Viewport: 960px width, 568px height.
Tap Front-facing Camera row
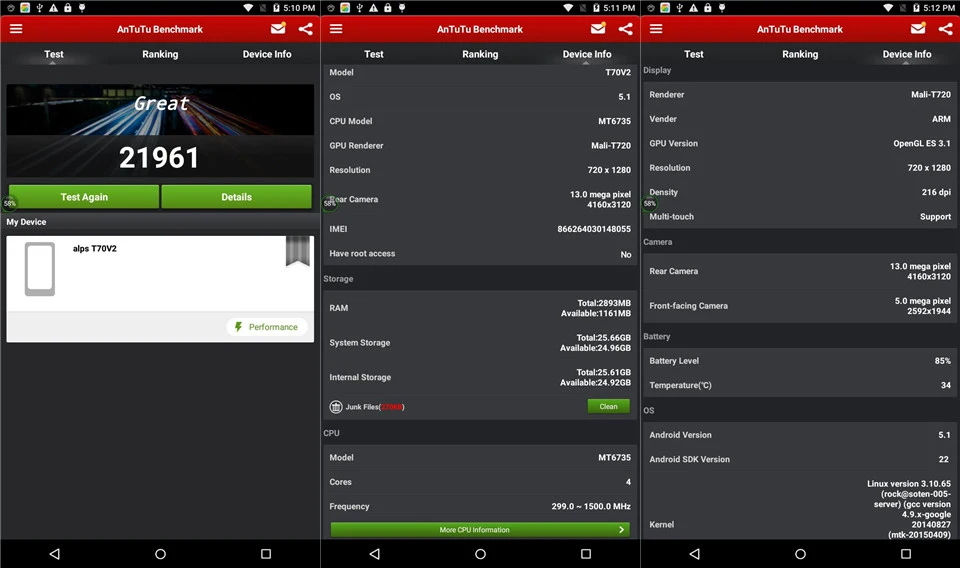coord(800,305)
